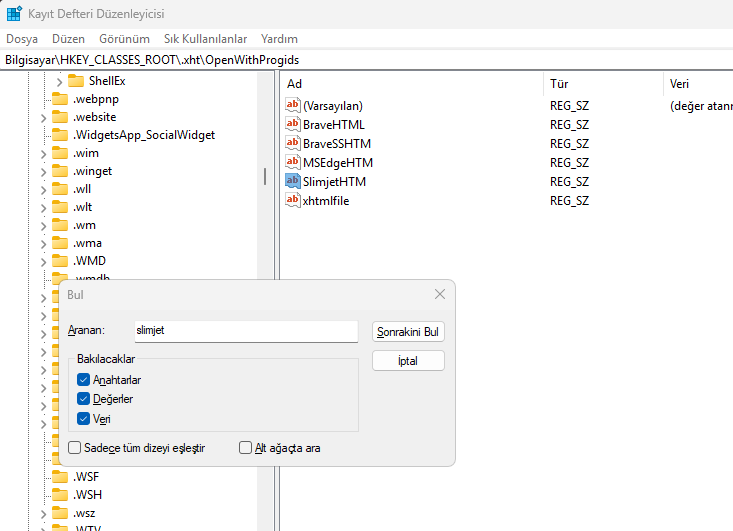The image size is (733, 531).
Task: Click the Veri column header
Action: 698,84
